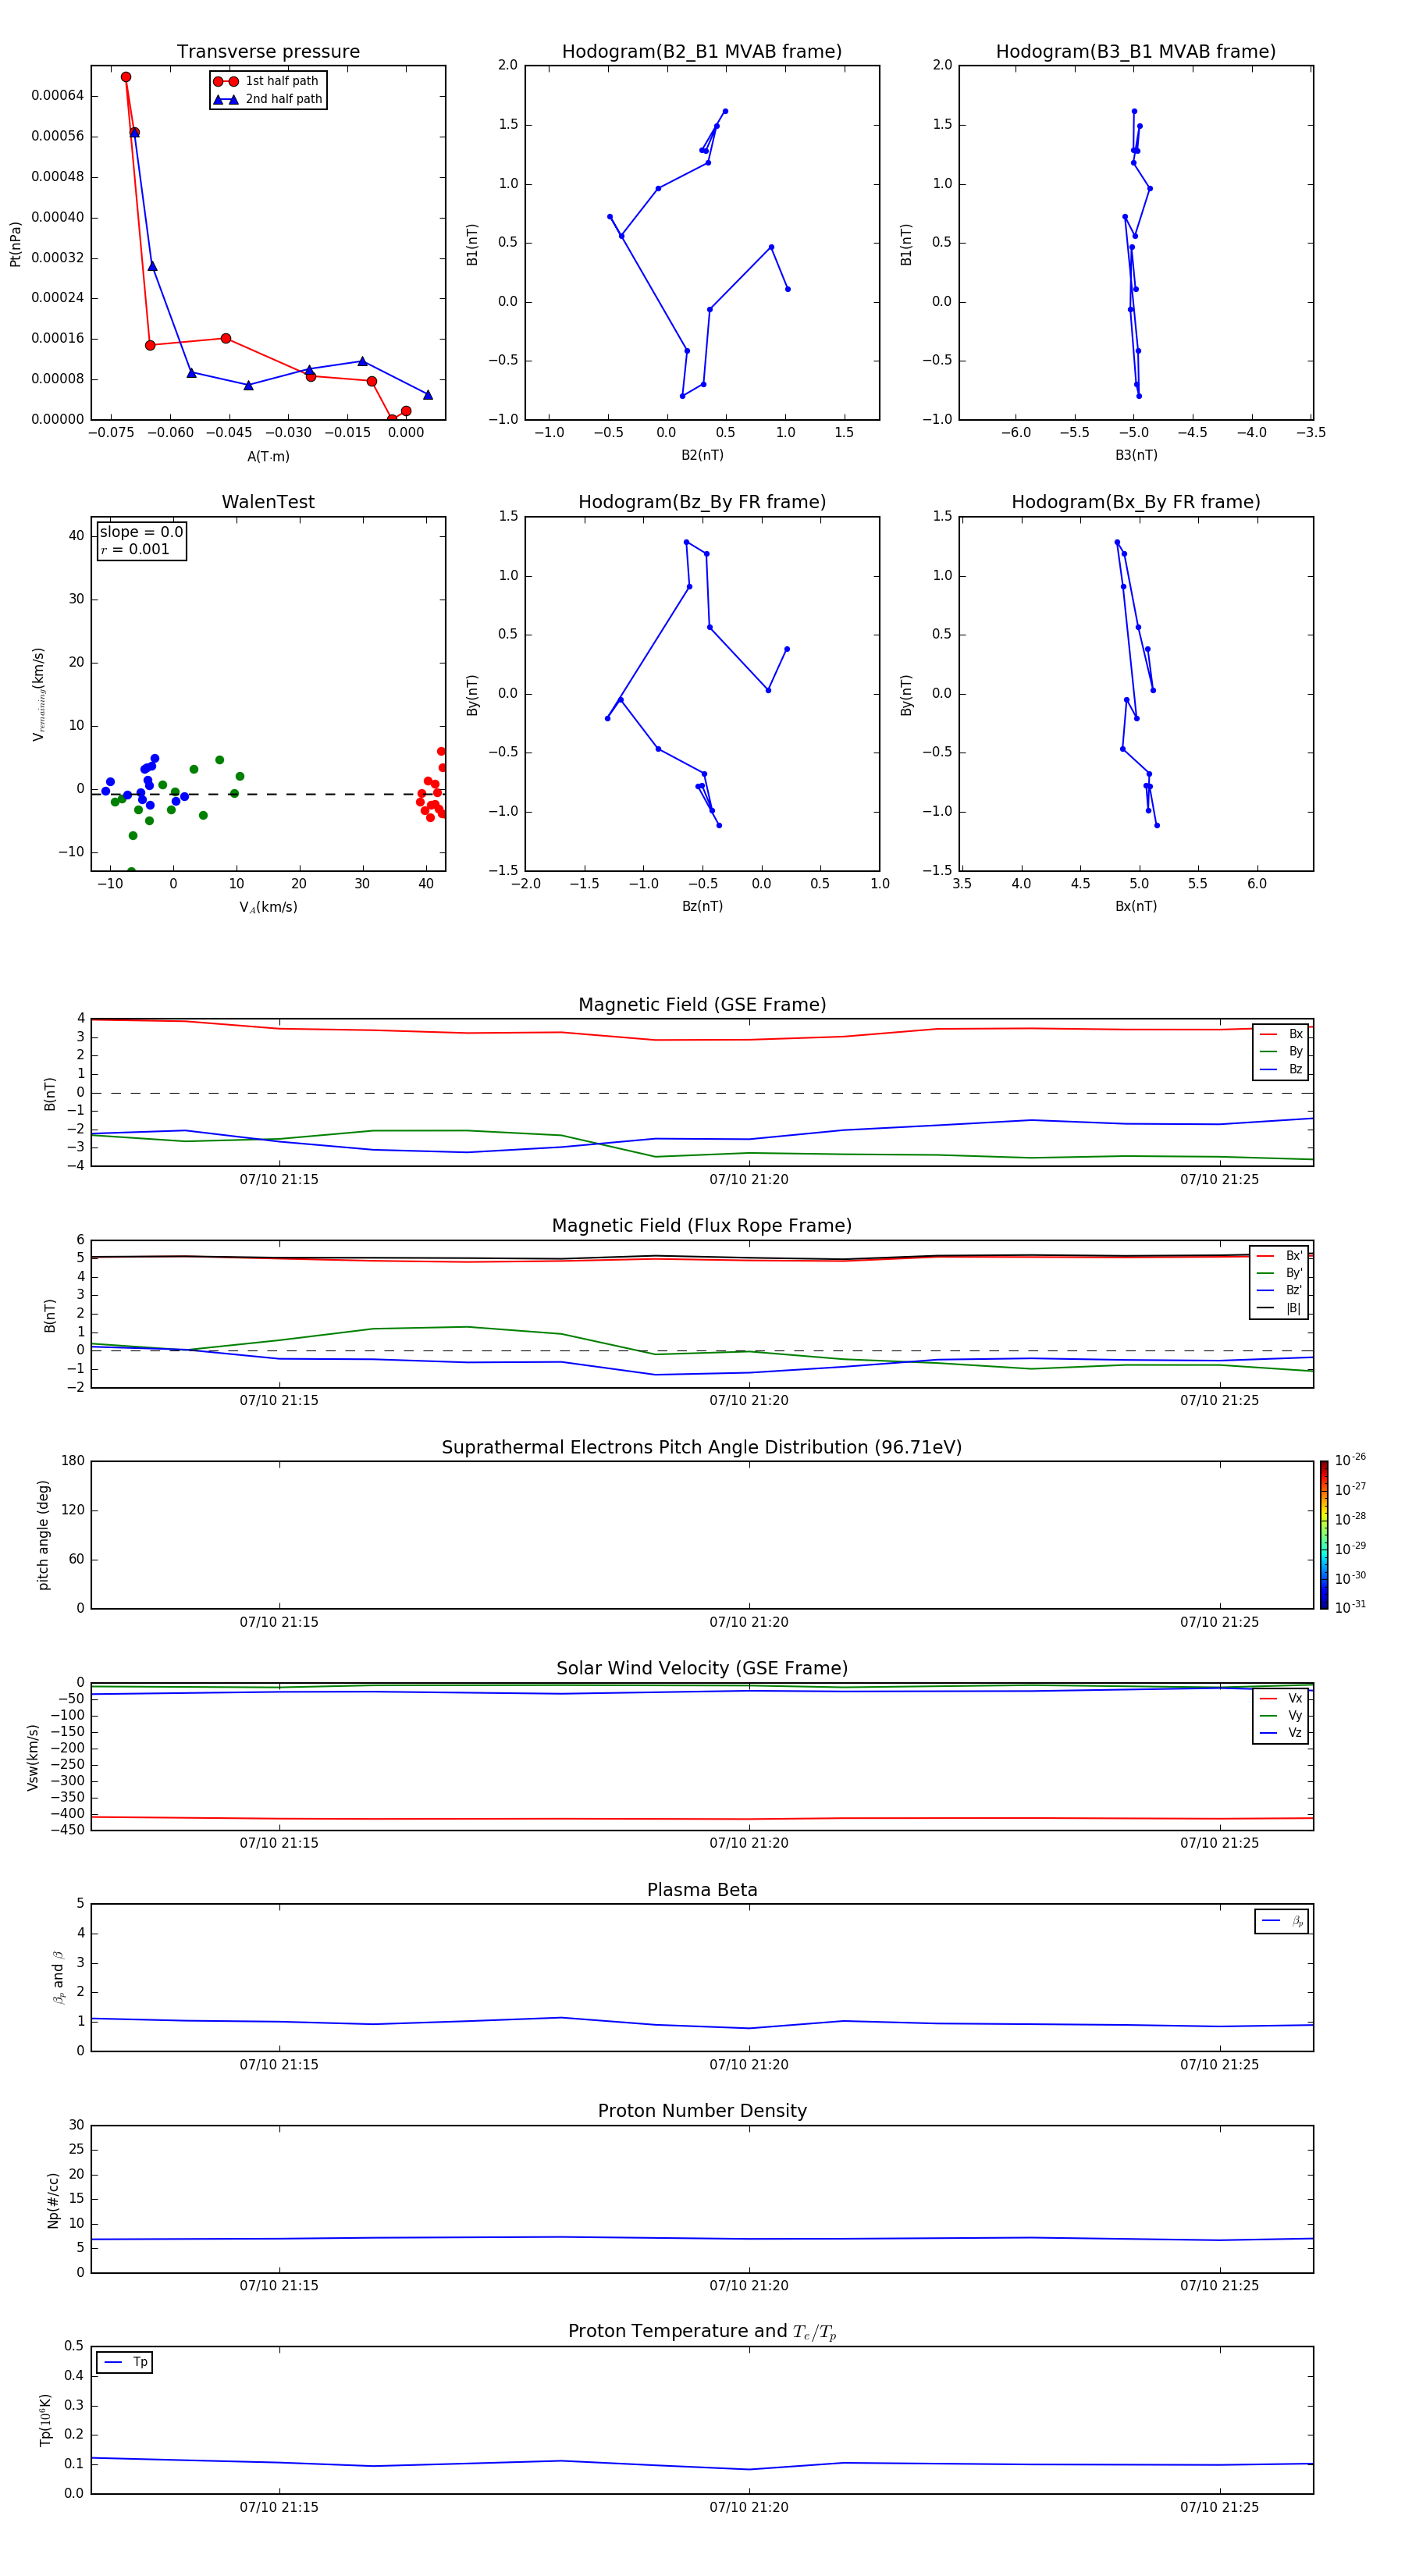The height and width of the screenshot is (2576, 1405).
Task: Click the "Plasma Beta" title
Action: (x=702, y=1890)
